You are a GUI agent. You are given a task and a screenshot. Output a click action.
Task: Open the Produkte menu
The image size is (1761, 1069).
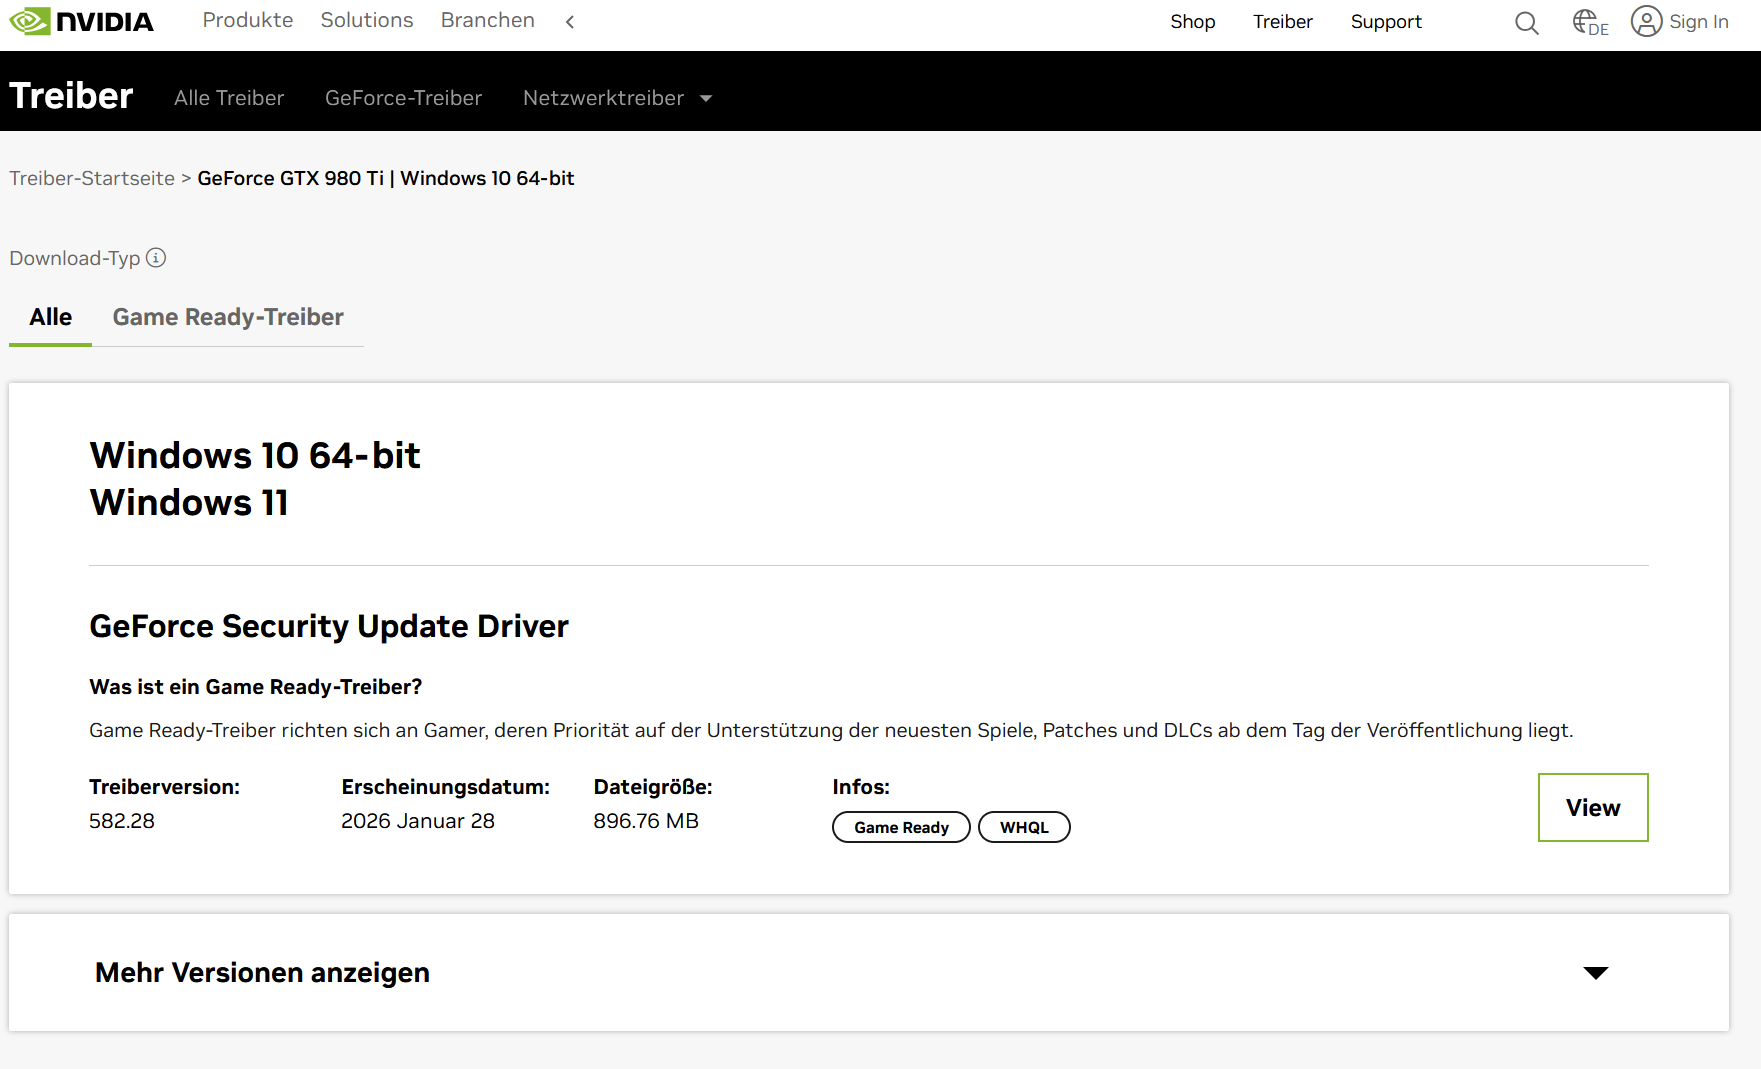(248, 20)
